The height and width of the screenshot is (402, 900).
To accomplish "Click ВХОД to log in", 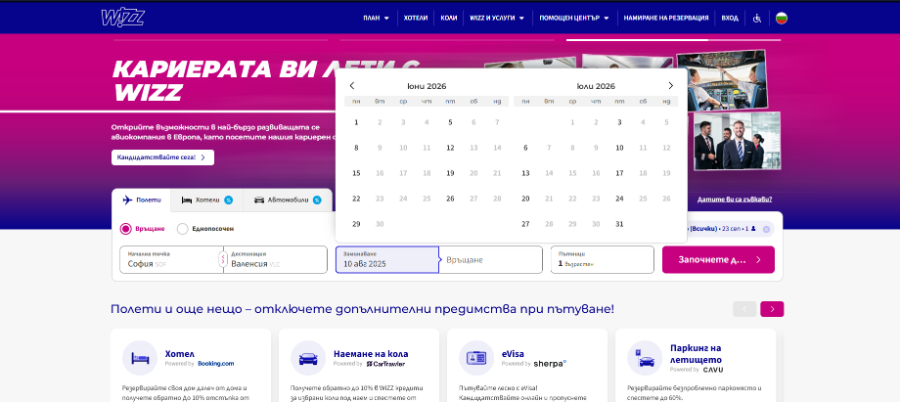I will (730, 18).
